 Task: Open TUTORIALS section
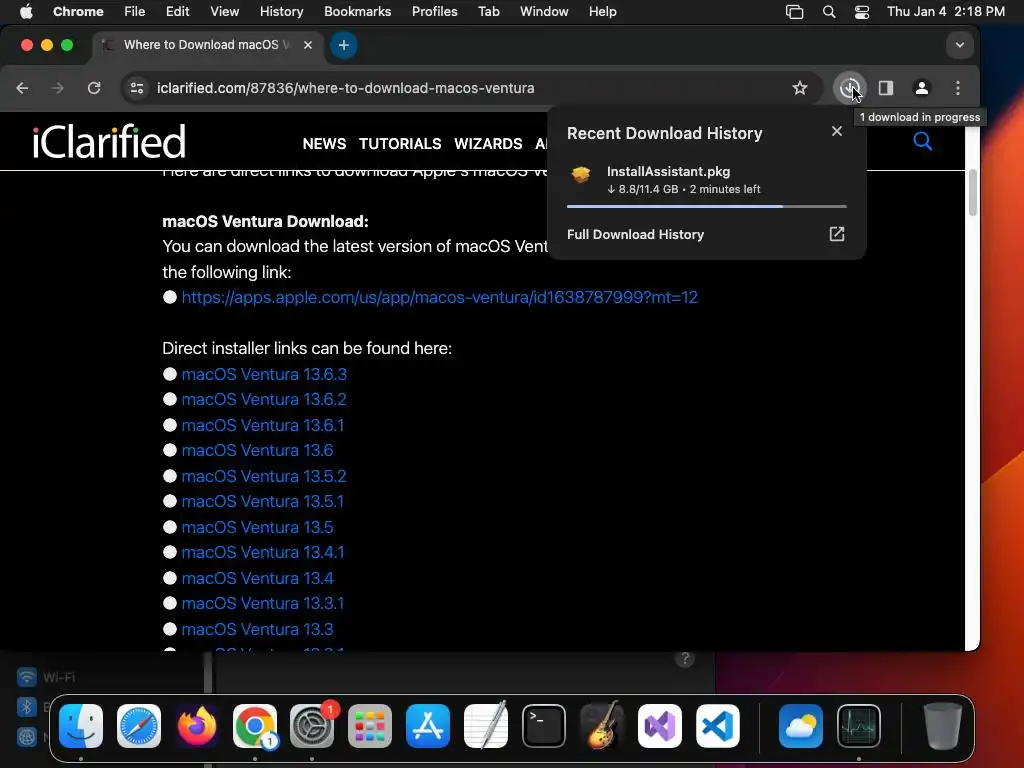point(400,144)
